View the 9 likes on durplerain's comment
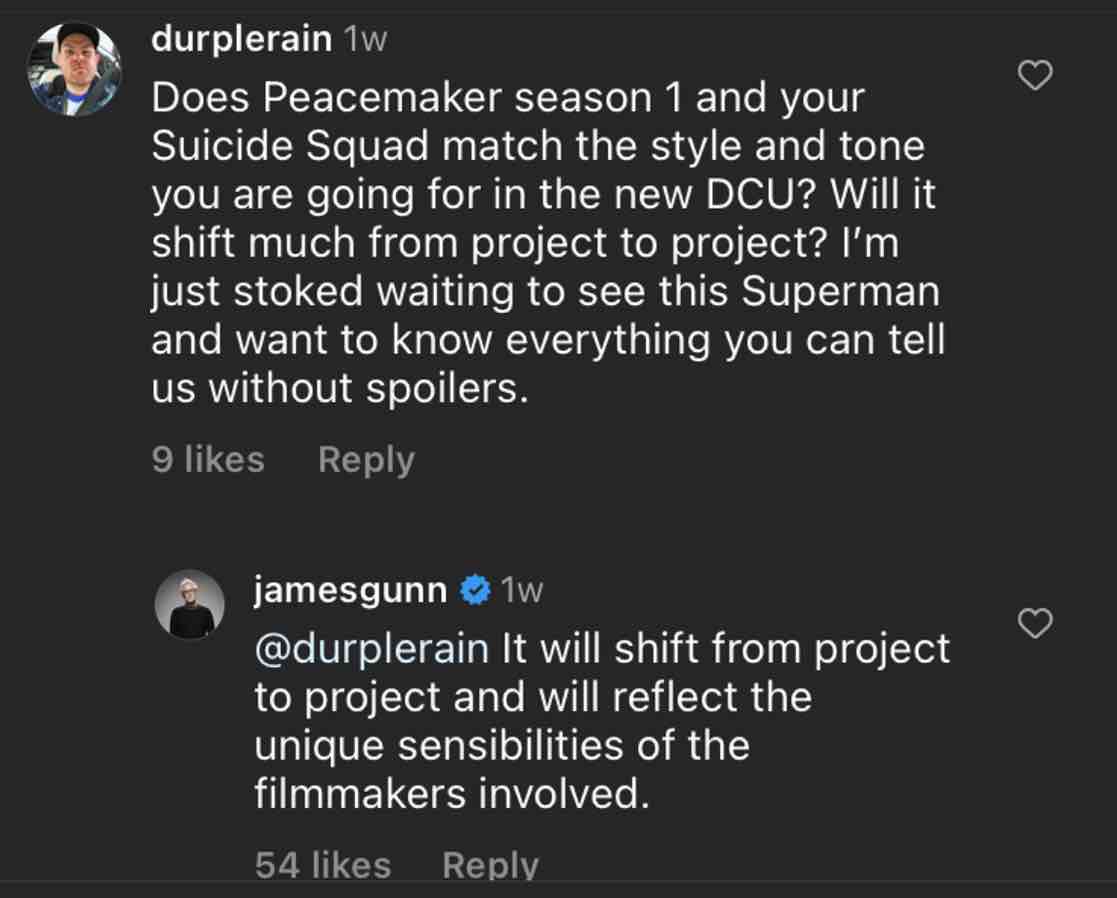The width and height of the screenshot is (1117, 898). click(x=208, y=459)
